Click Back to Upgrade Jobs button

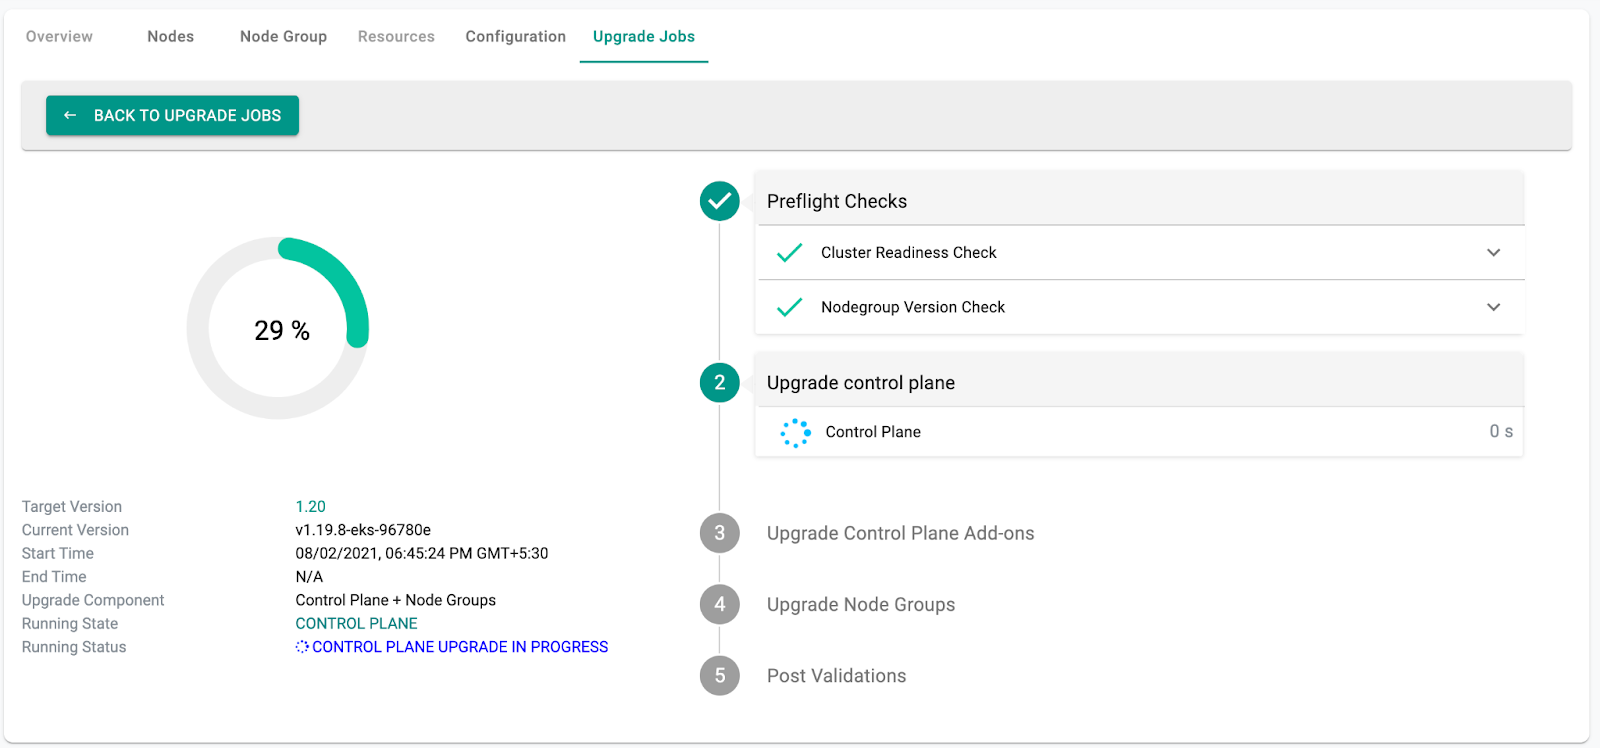click(172, 115)
